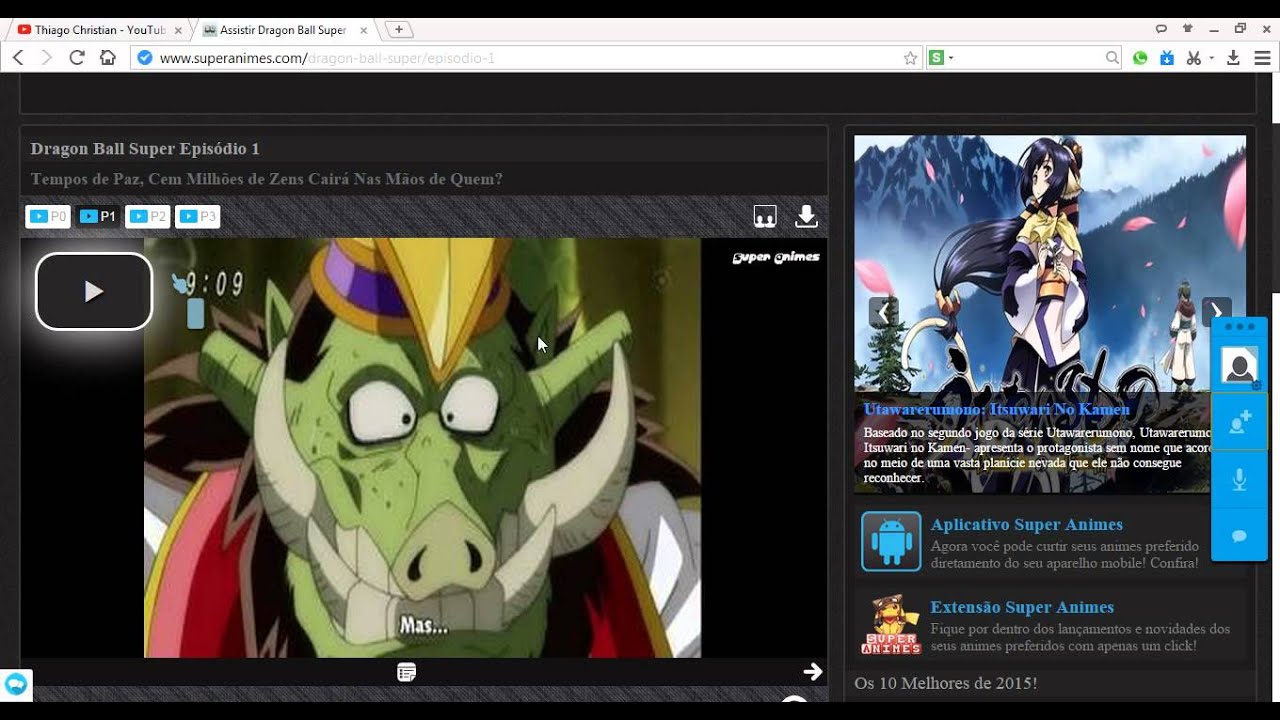Bookmark the page with the star icon
1280x720 pixels.
tap(910, 58)
